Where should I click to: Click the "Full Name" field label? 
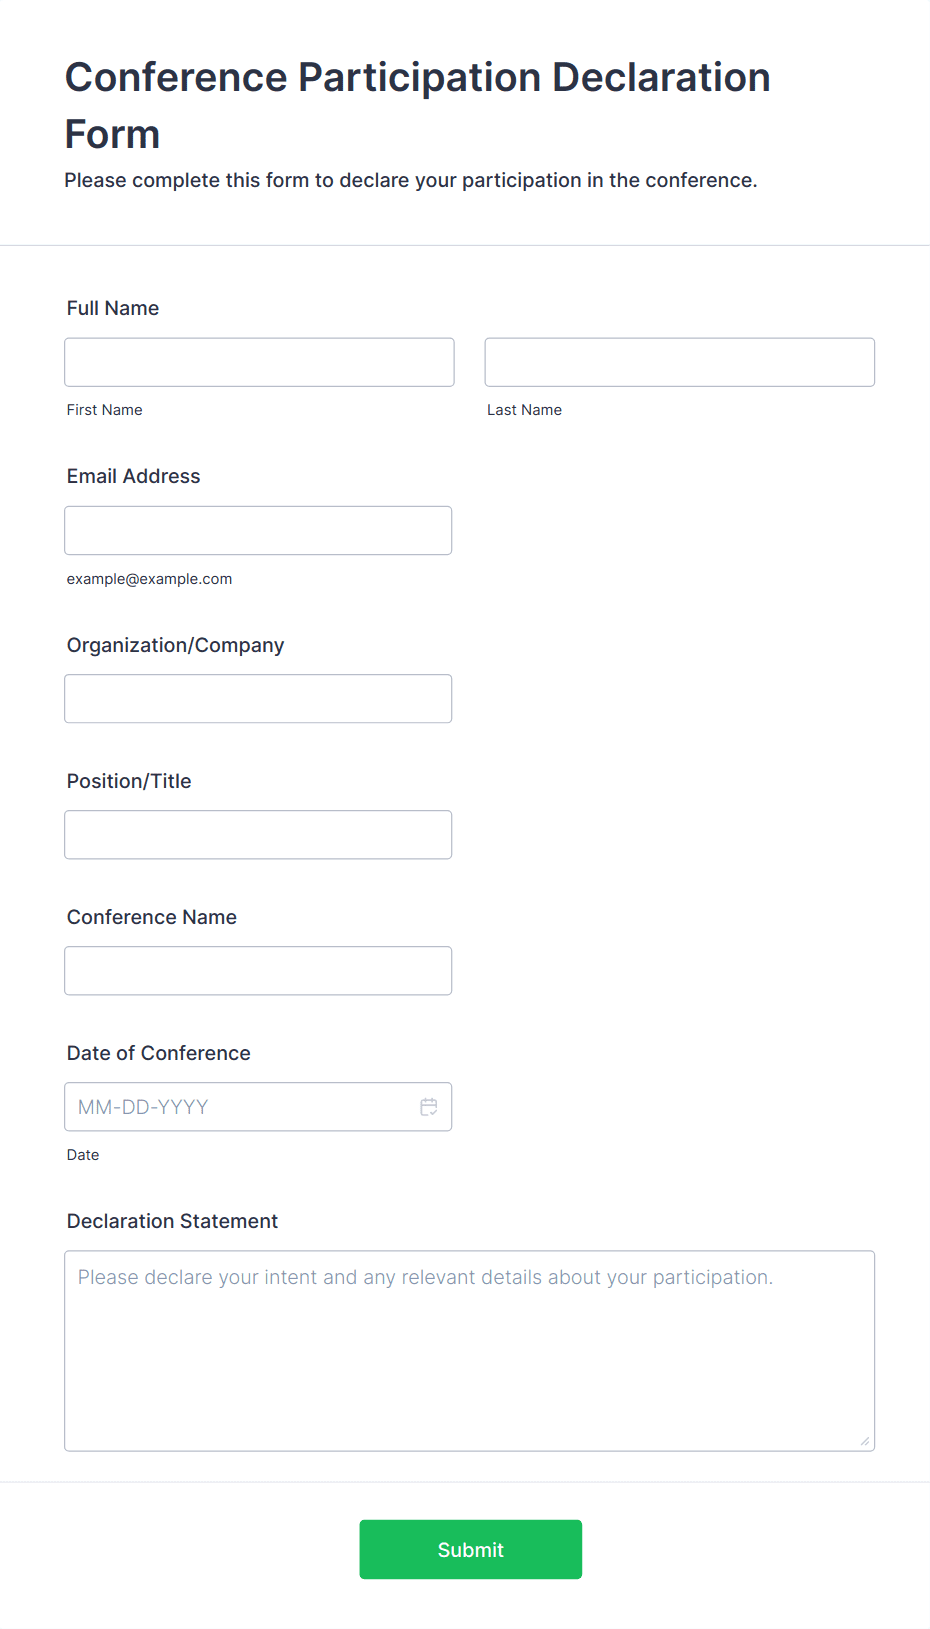pos(113,308)
